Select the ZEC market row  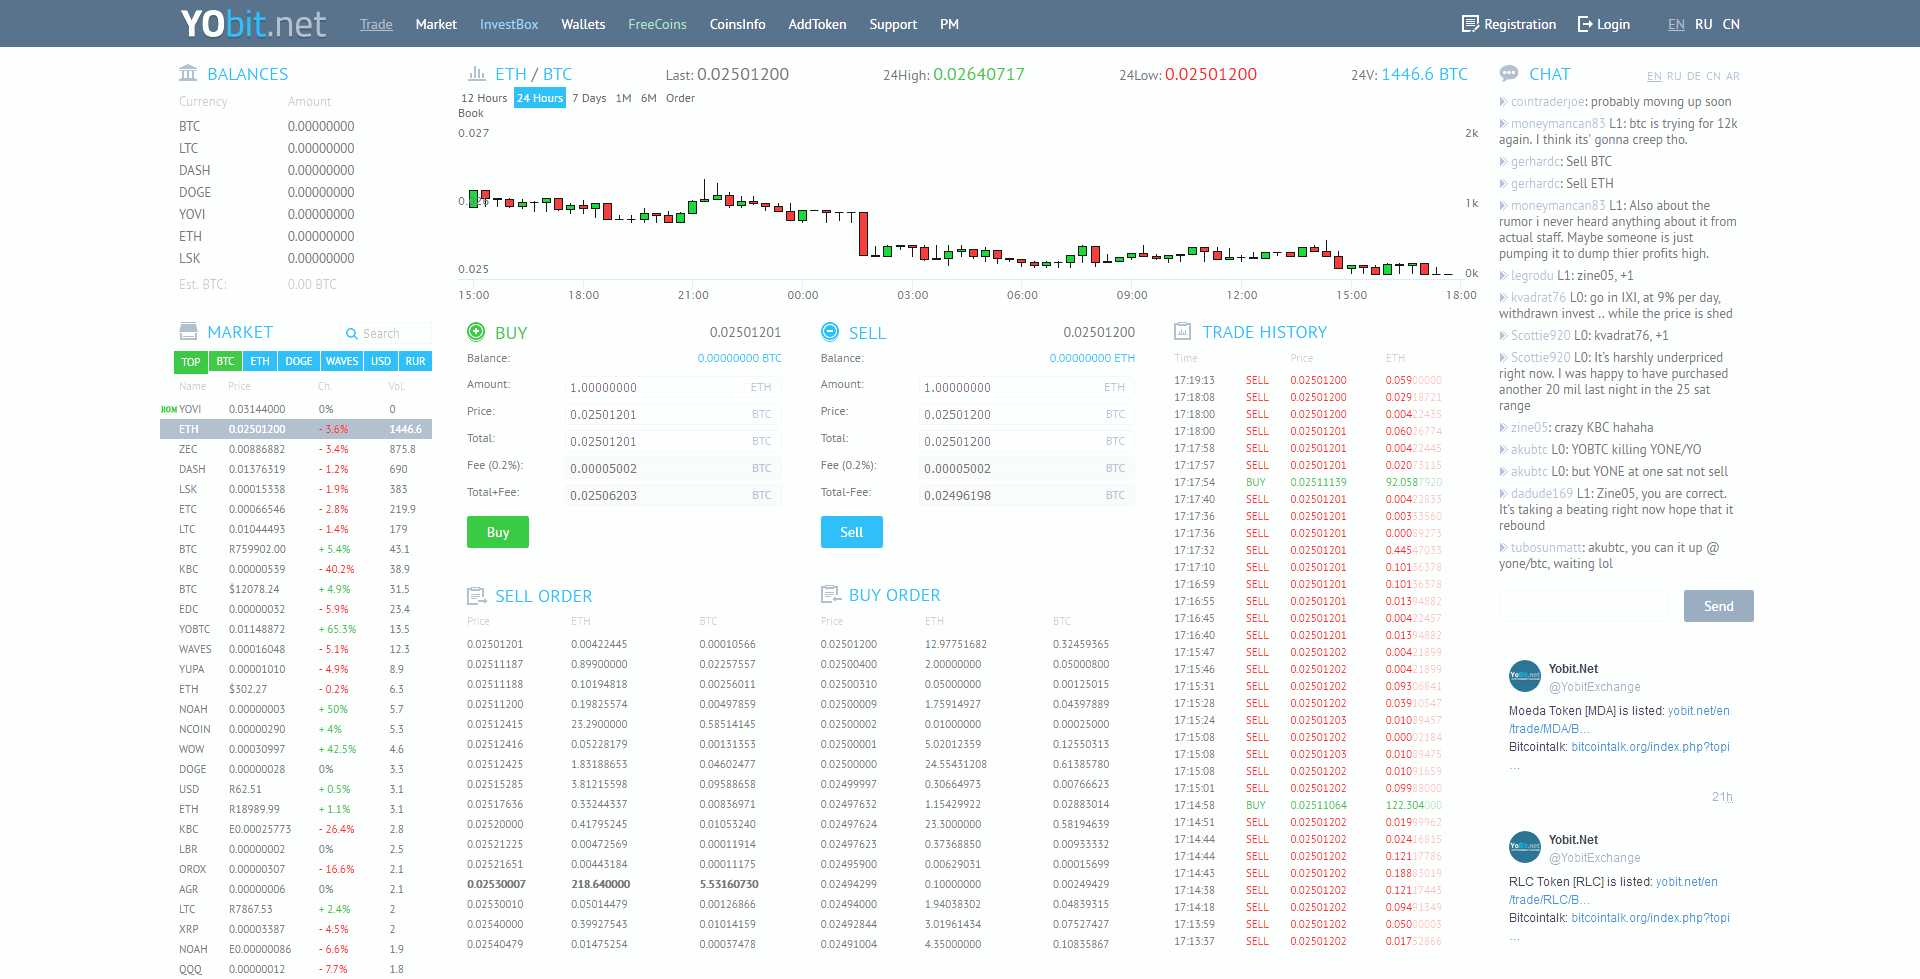click(x=296, y=449)
